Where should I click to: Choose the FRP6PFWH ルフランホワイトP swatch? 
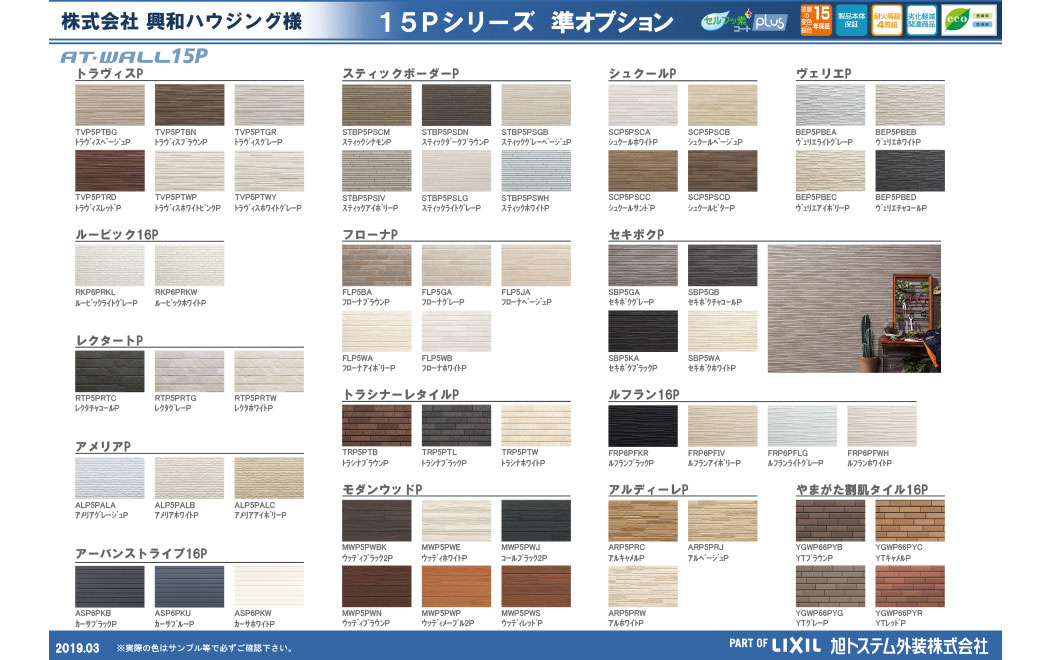pos(882,426)
